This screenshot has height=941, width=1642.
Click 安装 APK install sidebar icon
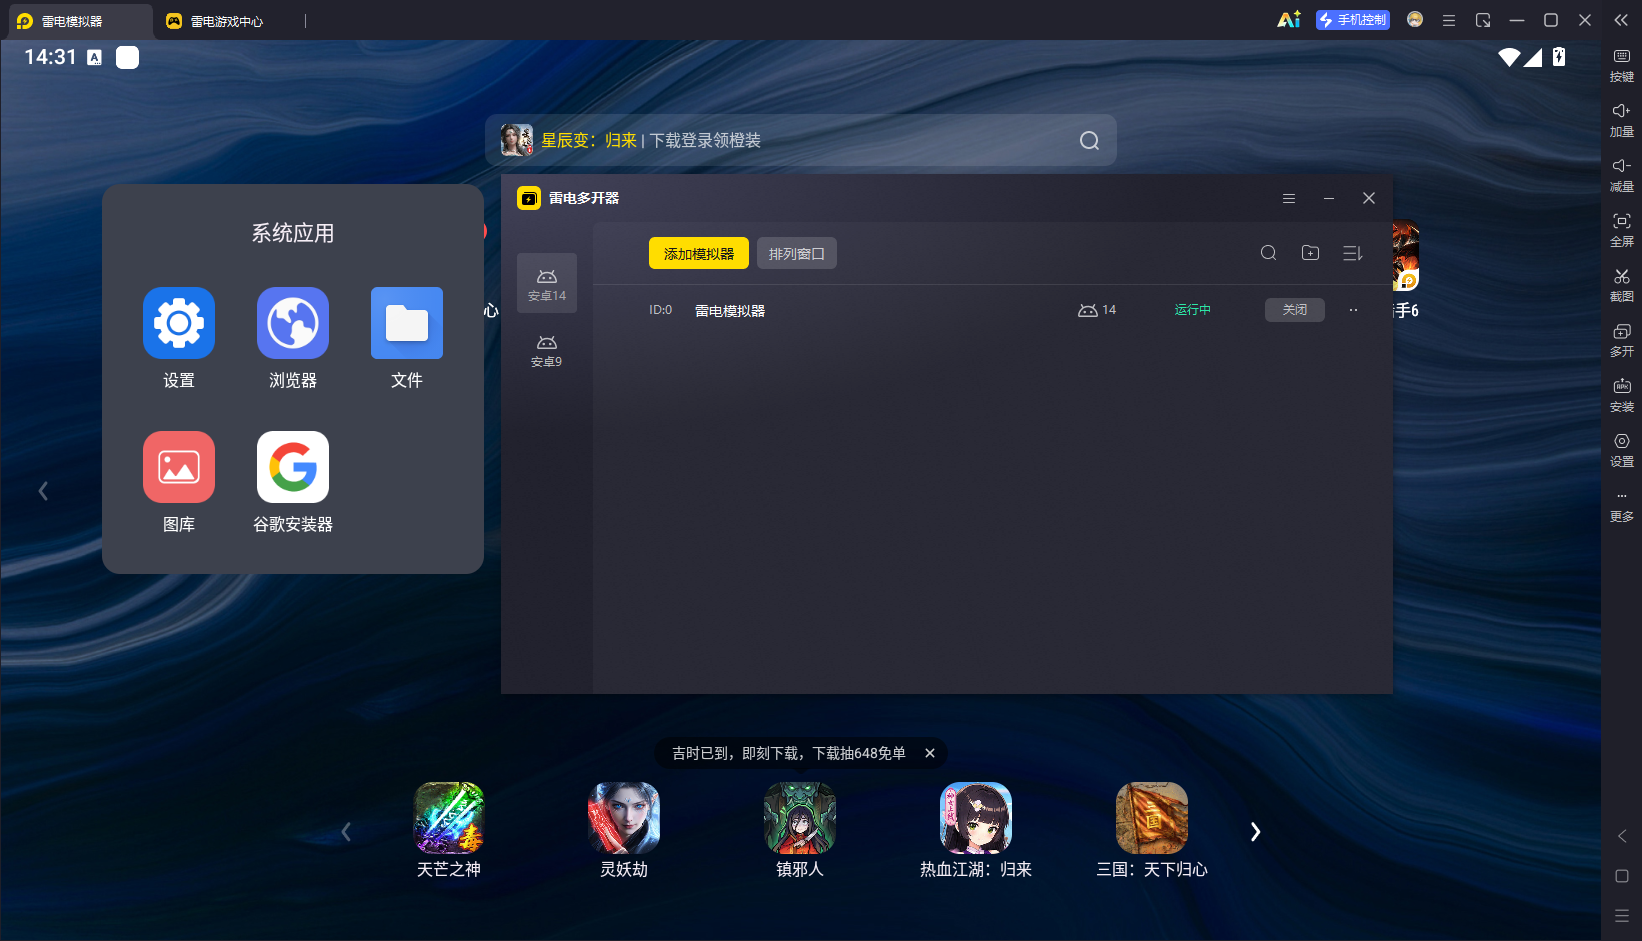[x=1622, y=395]
